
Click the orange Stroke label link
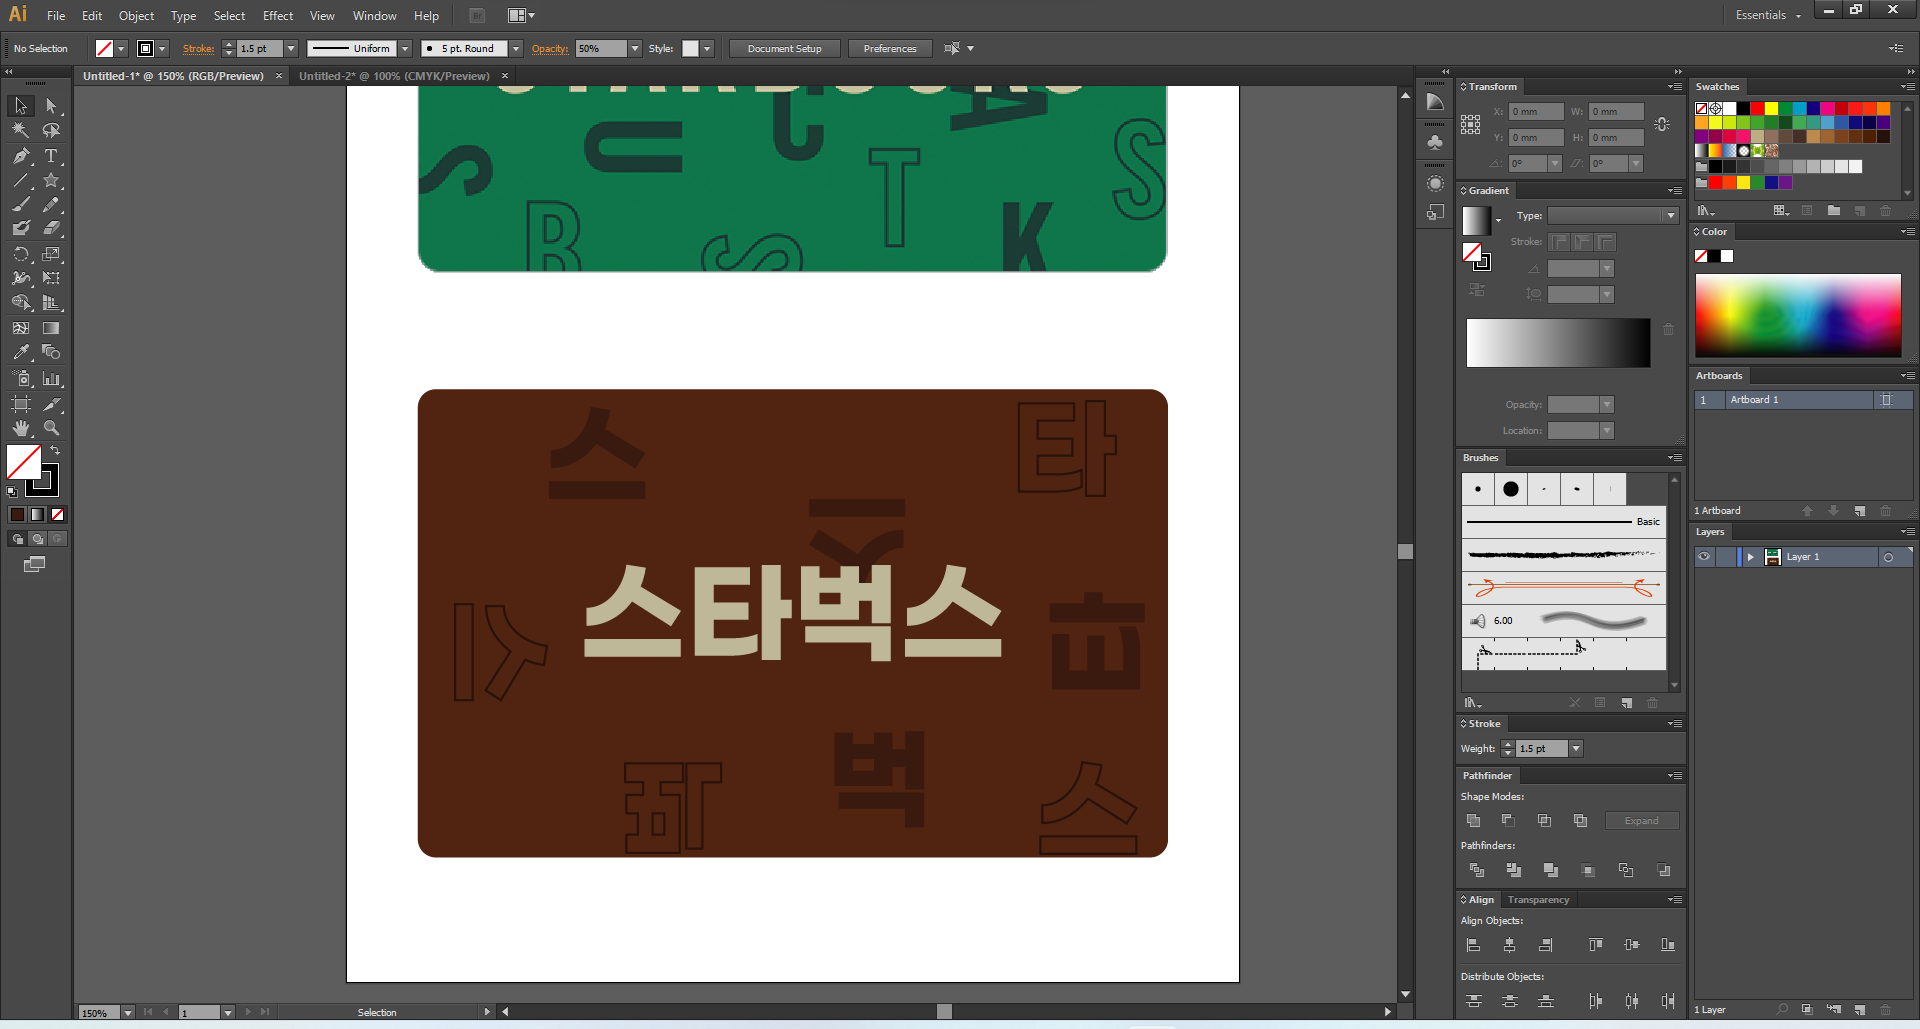(x=198, y=48)
